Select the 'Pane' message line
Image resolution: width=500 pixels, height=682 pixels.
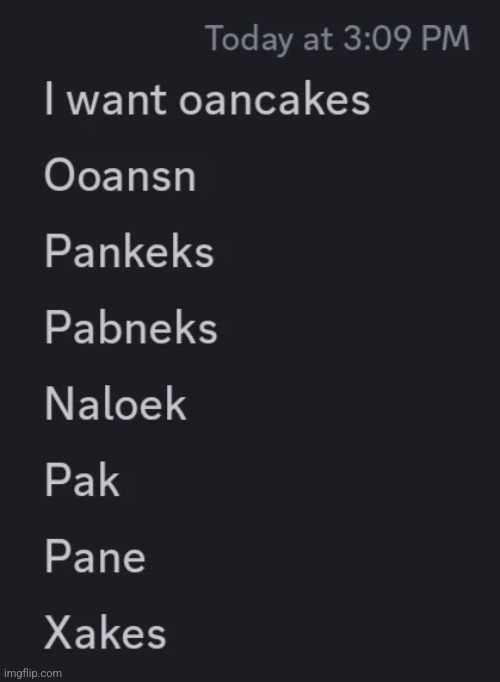[95, 556]
